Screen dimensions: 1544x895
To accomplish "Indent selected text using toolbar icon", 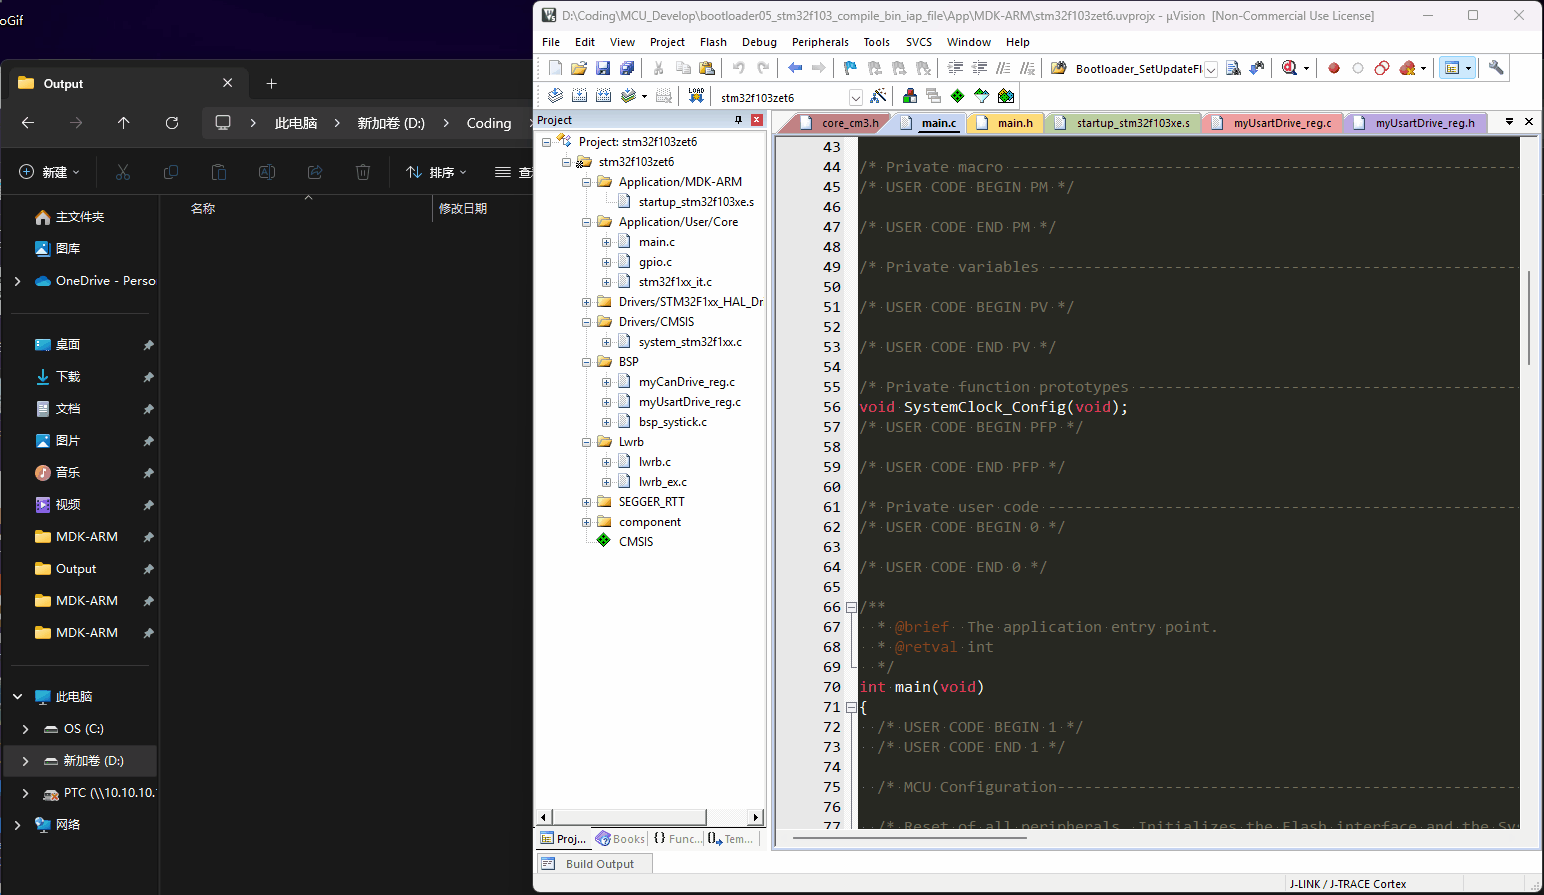I will (x=955, y=68).
